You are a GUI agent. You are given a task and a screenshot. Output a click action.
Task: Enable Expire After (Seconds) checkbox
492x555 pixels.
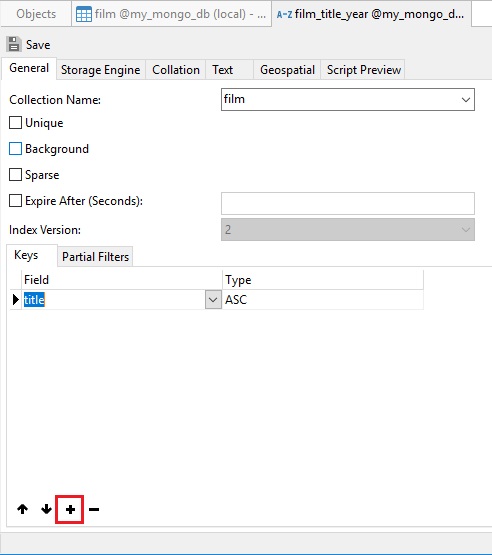tap(15, 200)
